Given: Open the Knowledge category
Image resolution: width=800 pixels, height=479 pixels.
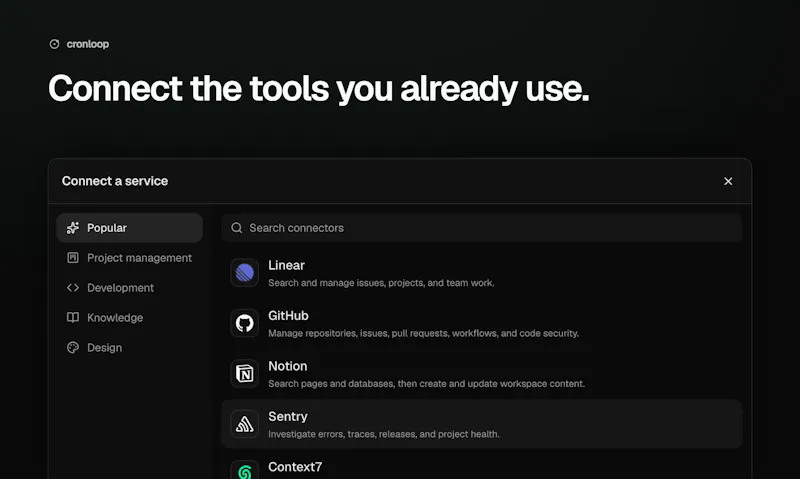Looking at the screenshot, I should (130, 317).
